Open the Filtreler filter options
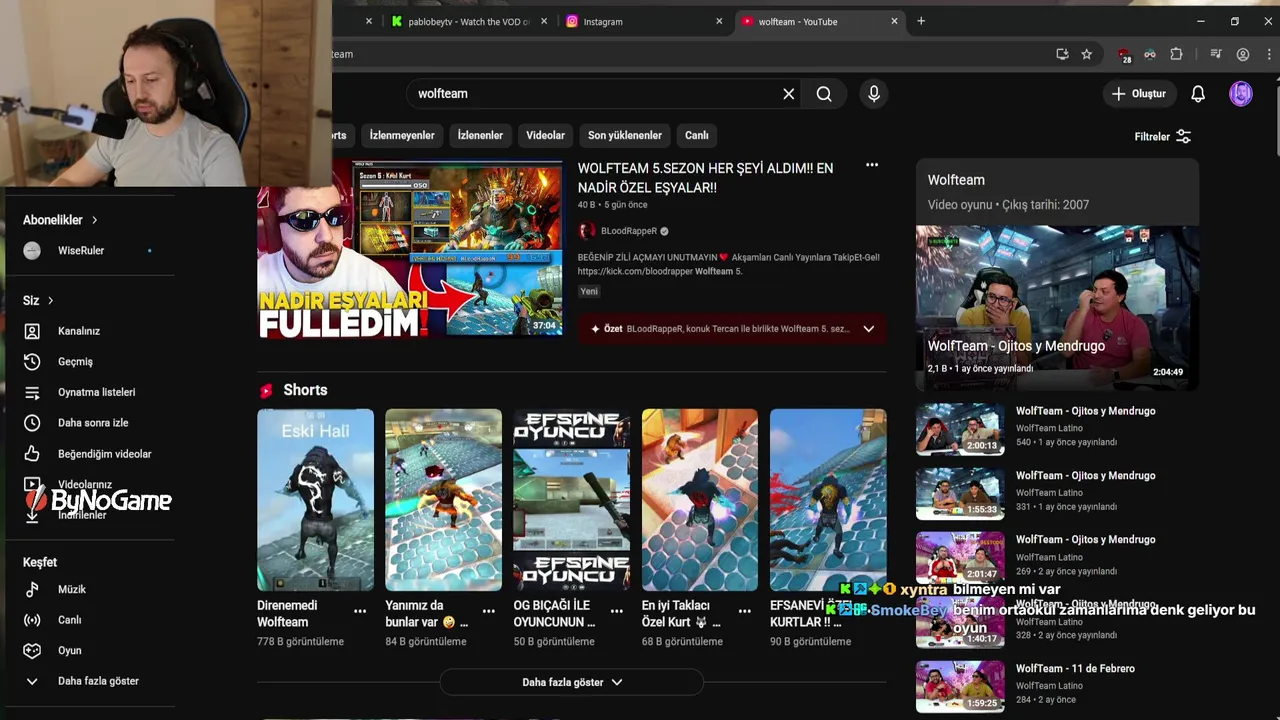This screenshot has height=720, width=1280. [x=1162, y=137]
